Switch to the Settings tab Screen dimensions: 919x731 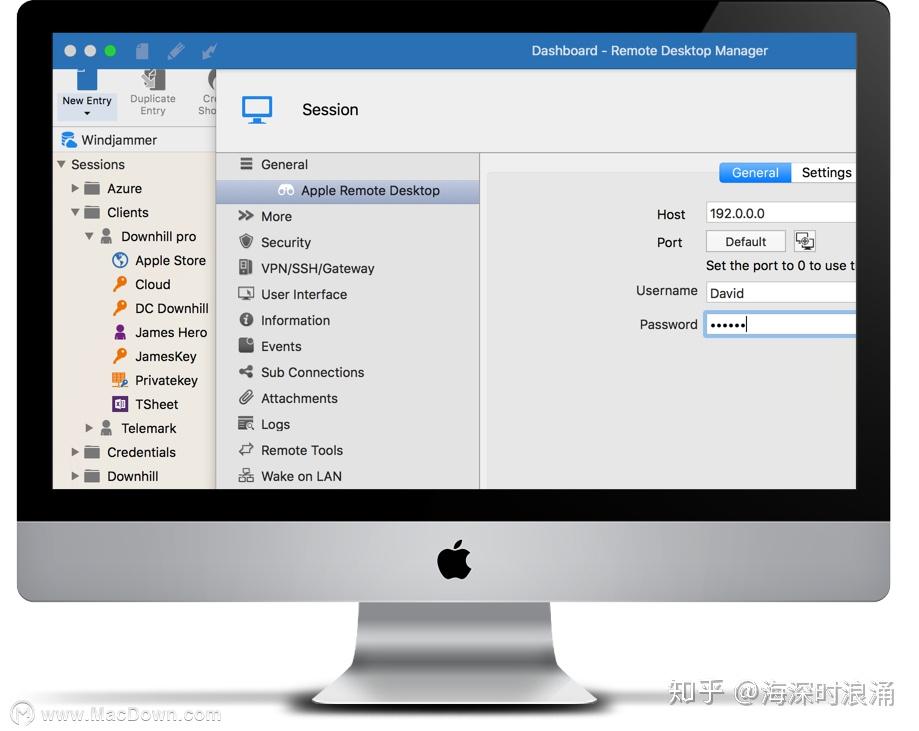point(826,172)
